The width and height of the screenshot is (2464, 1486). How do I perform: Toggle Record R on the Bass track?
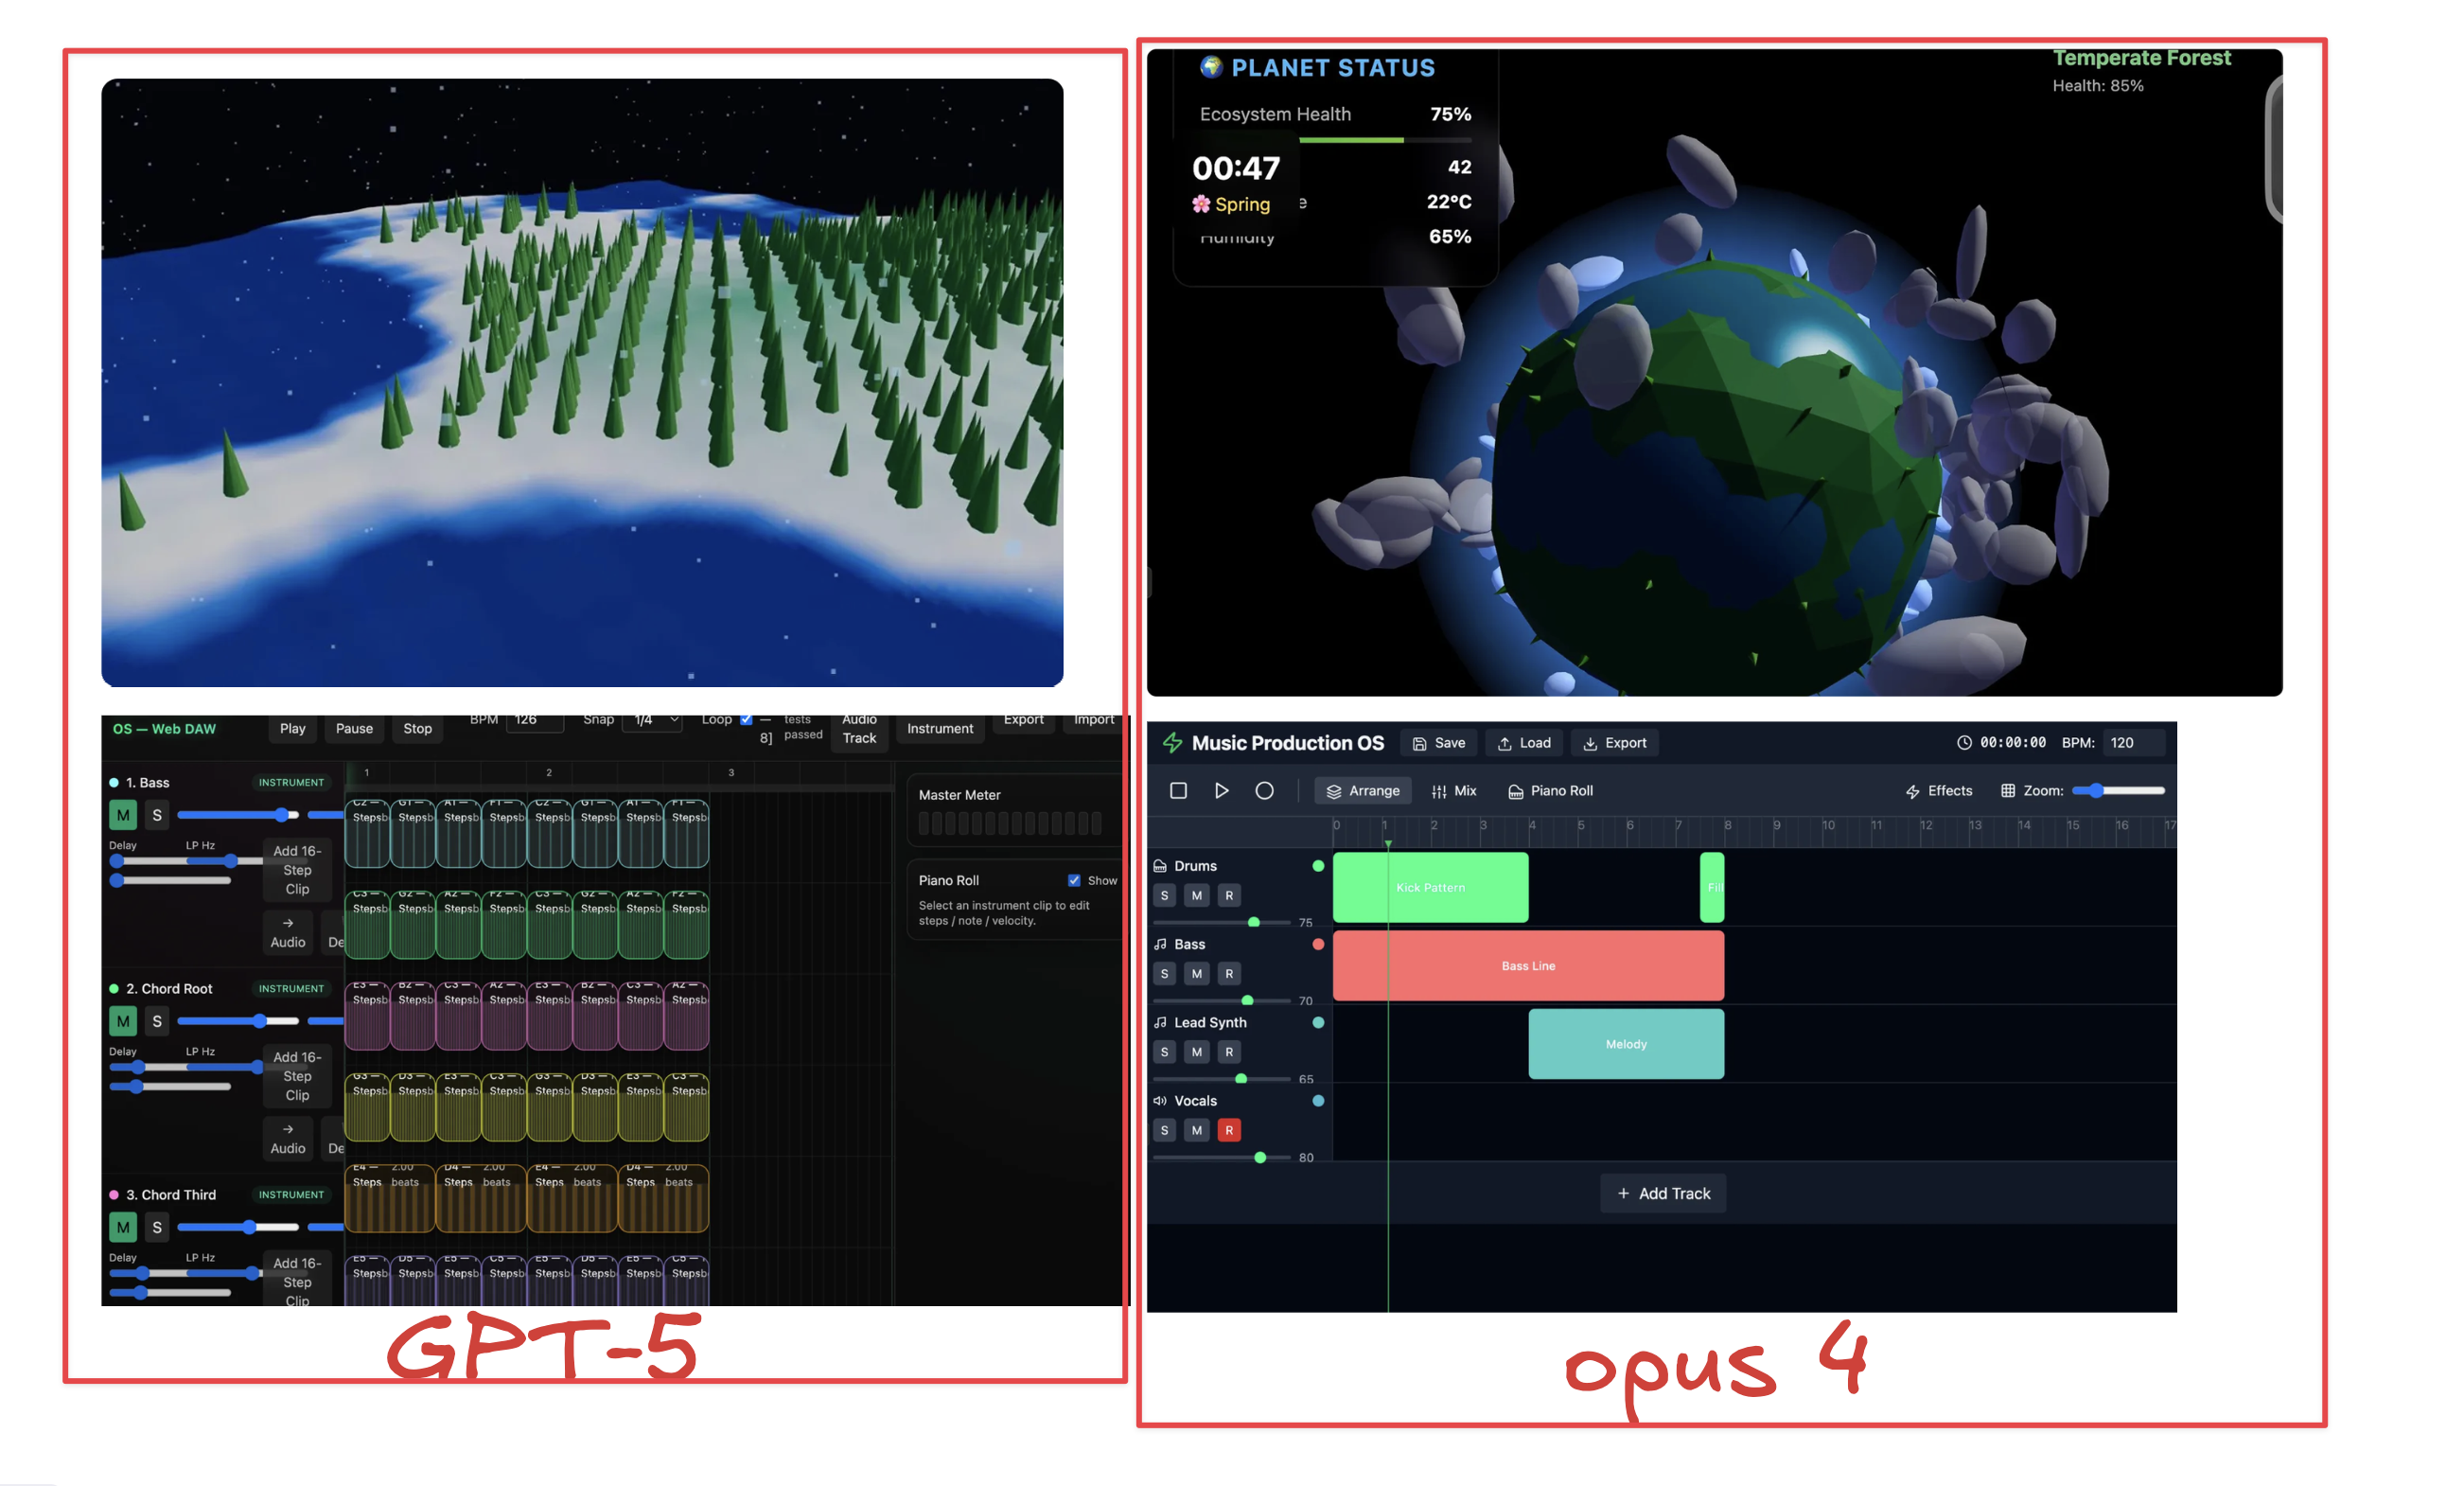1229,974
